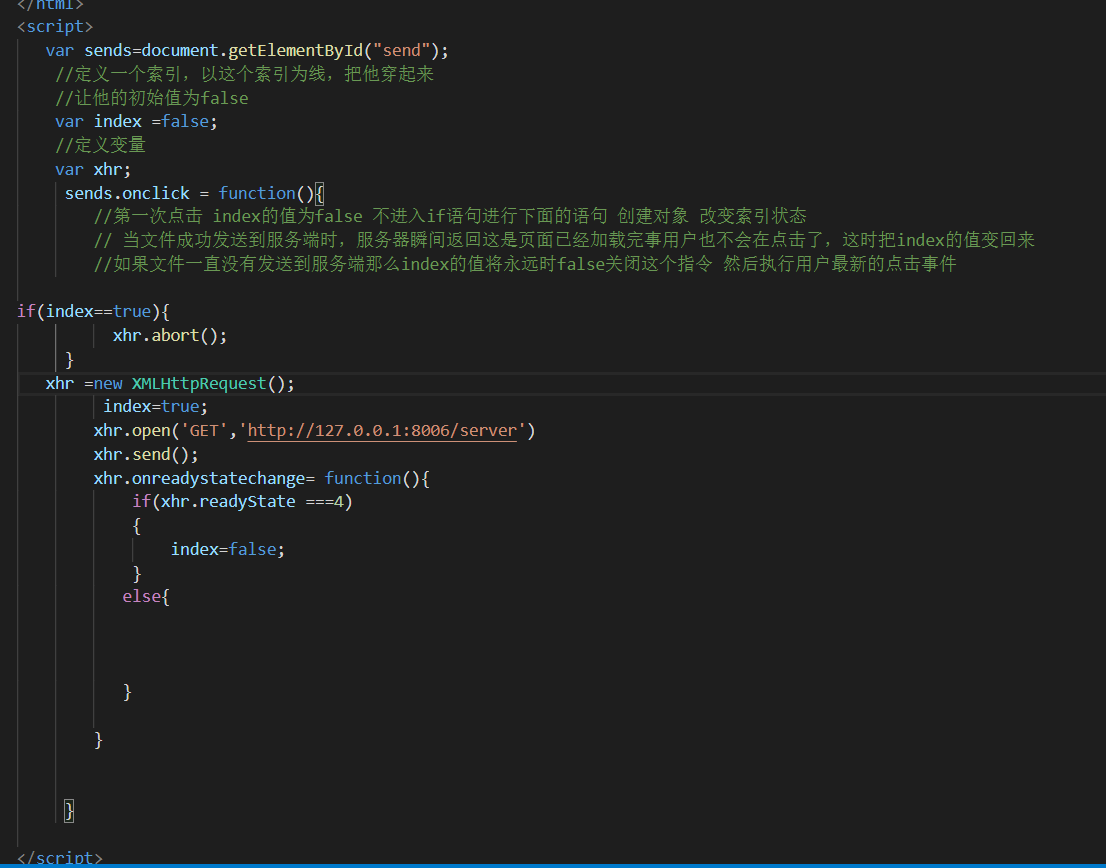Click the closing </script> tag
This screenshot has width=1106, height=868.
[x=60, y=857]
